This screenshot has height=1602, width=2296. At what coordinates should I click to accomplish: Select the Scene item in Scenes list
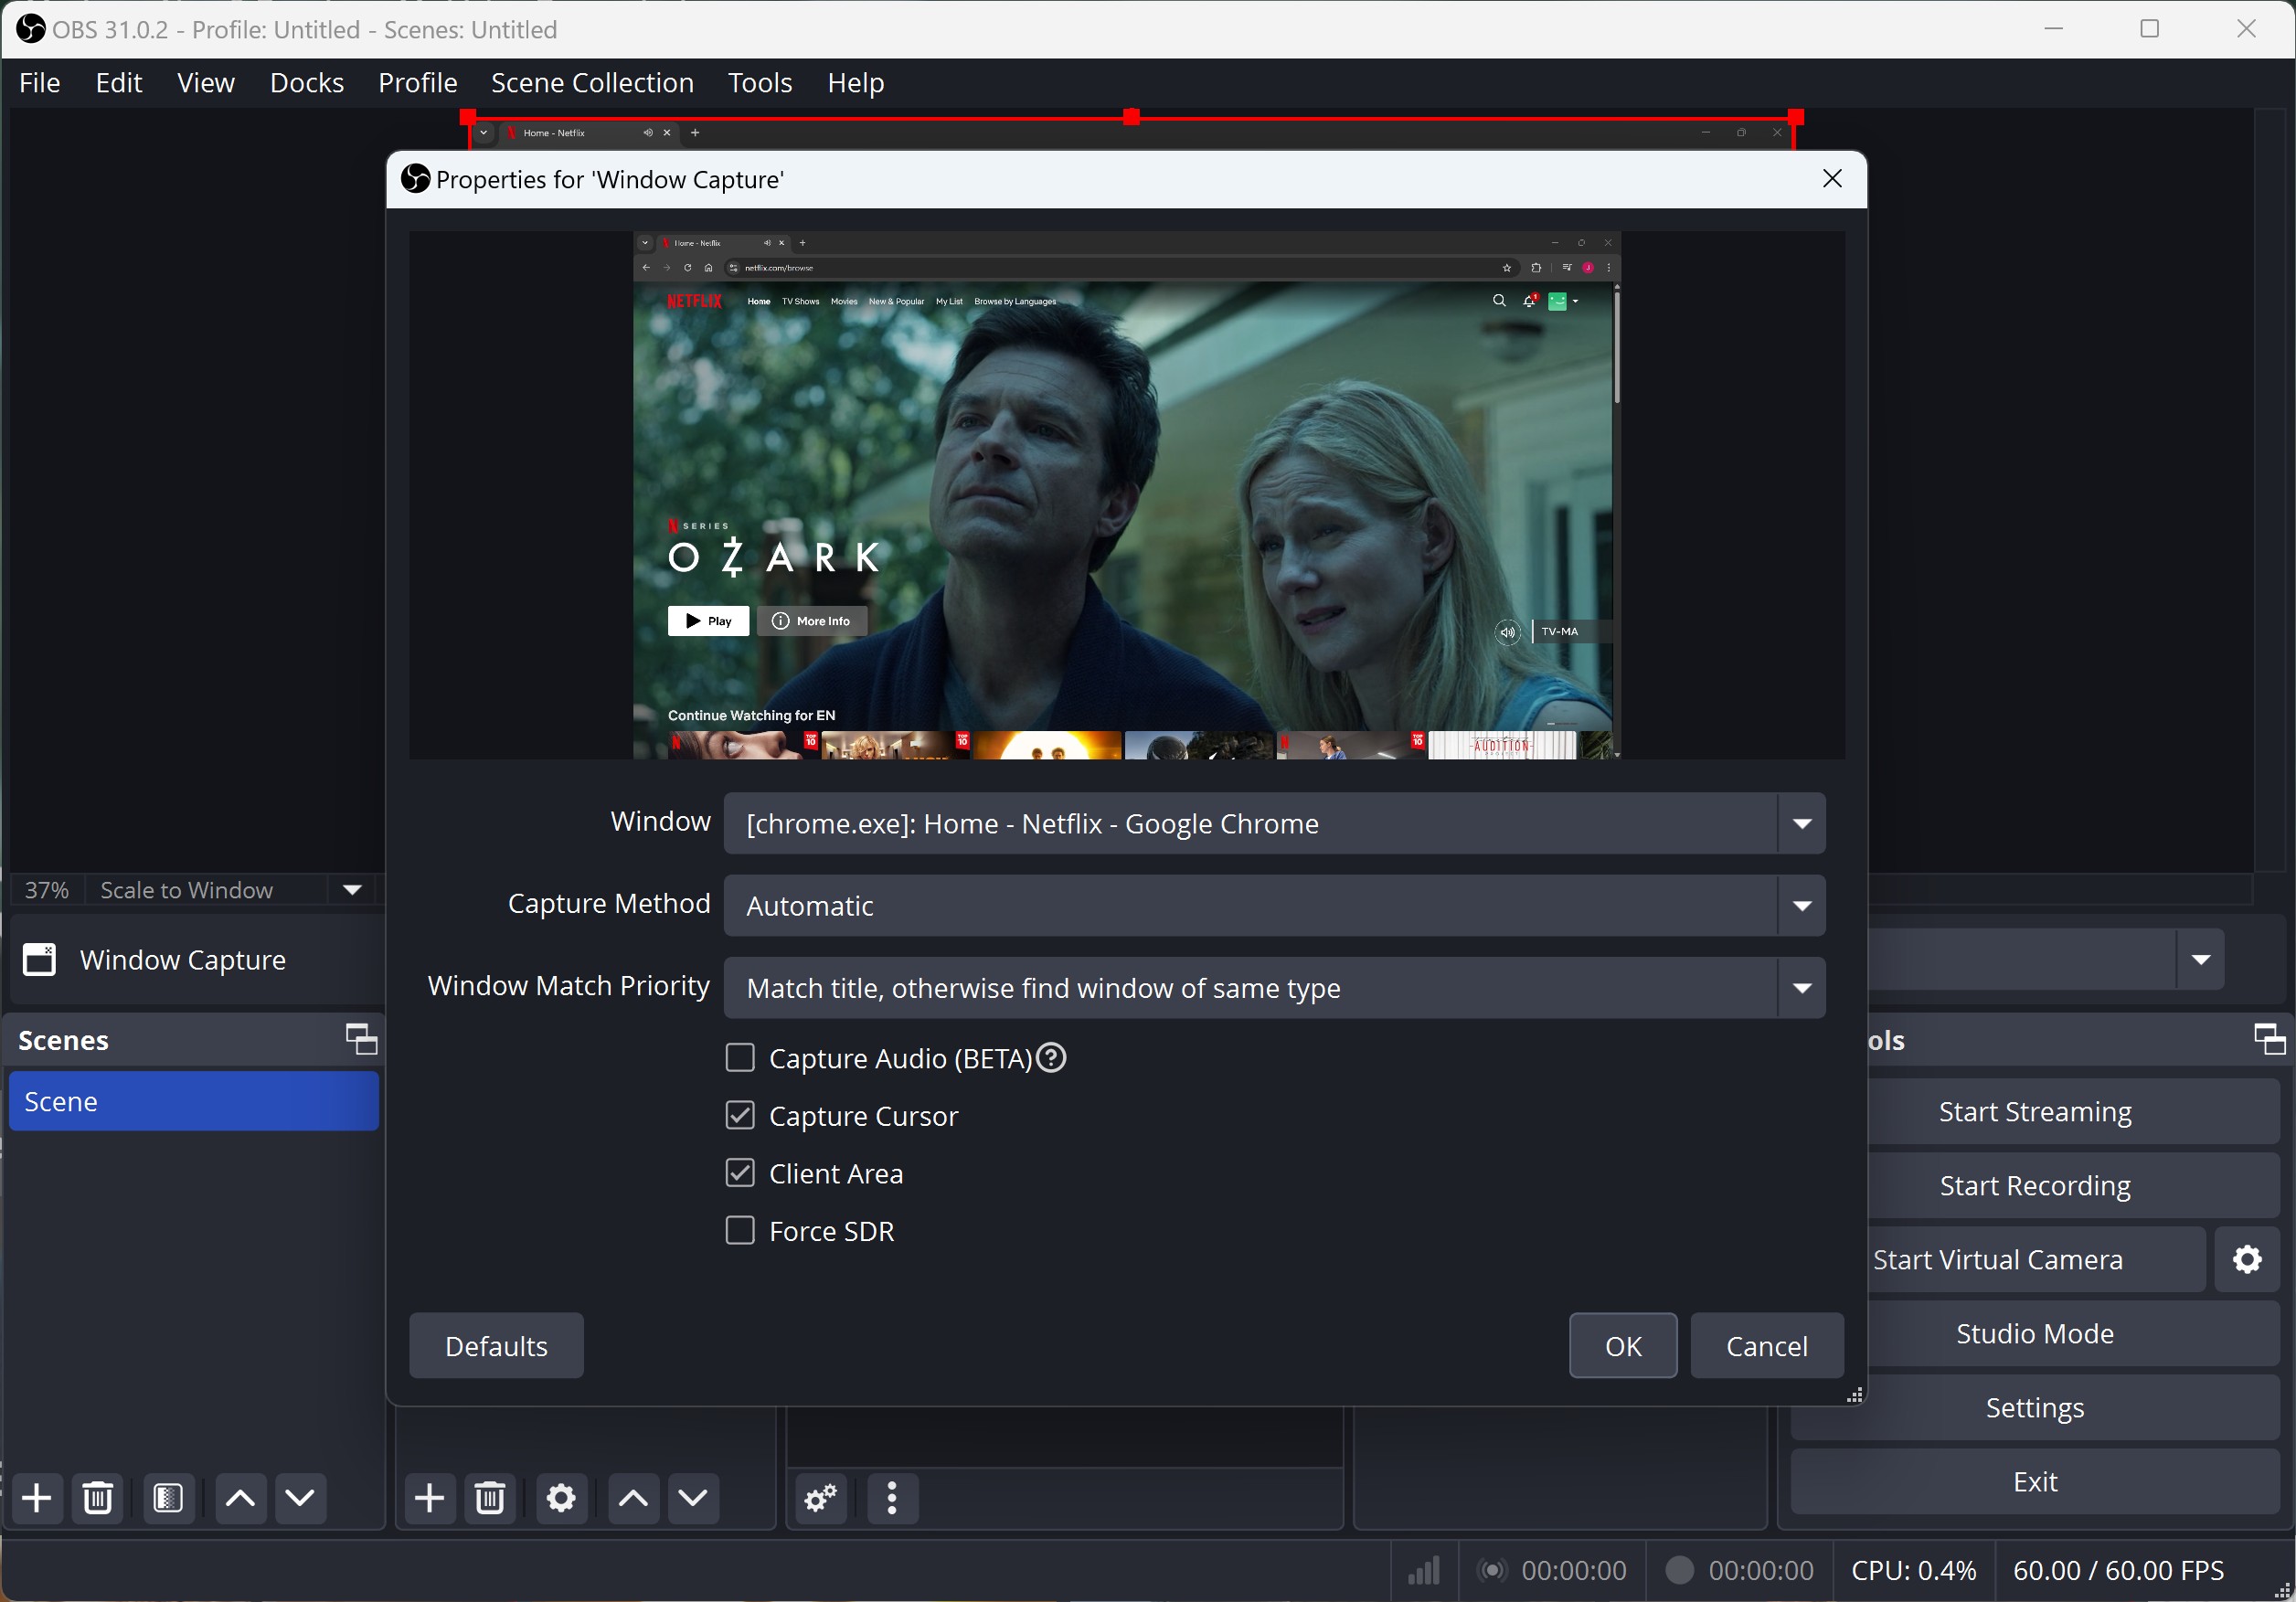point(194,1101)
